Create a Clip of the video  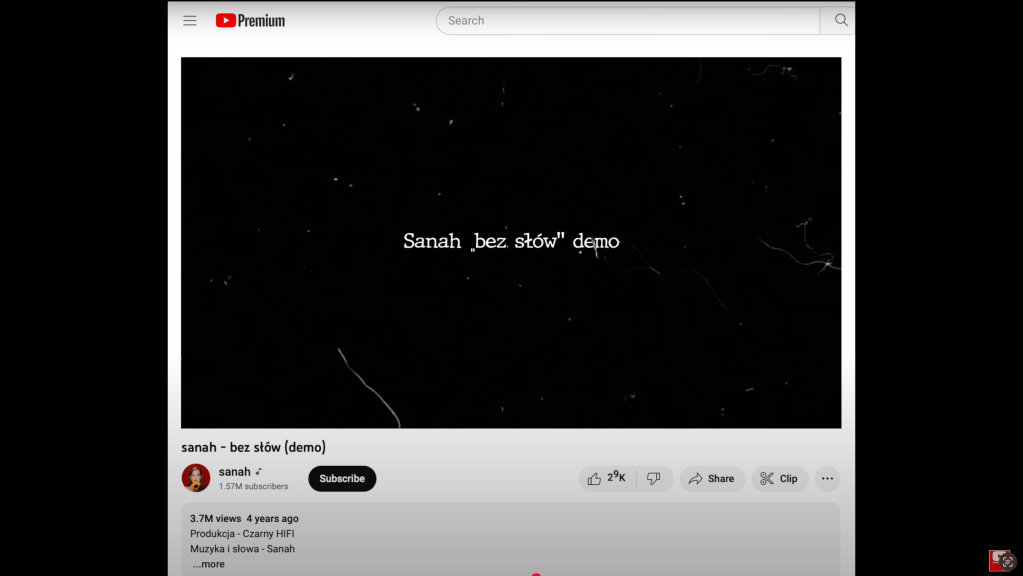779,479
